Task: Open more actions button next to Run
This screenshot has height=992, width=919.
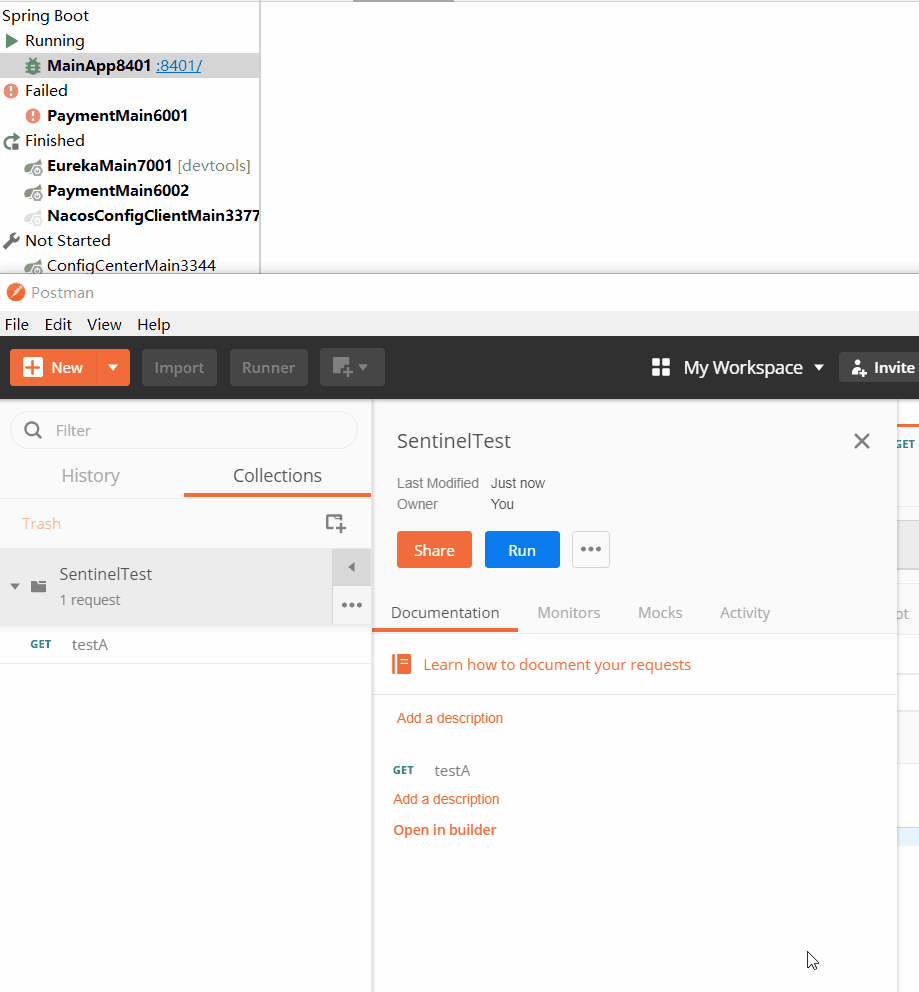Action: coord(591,549)
